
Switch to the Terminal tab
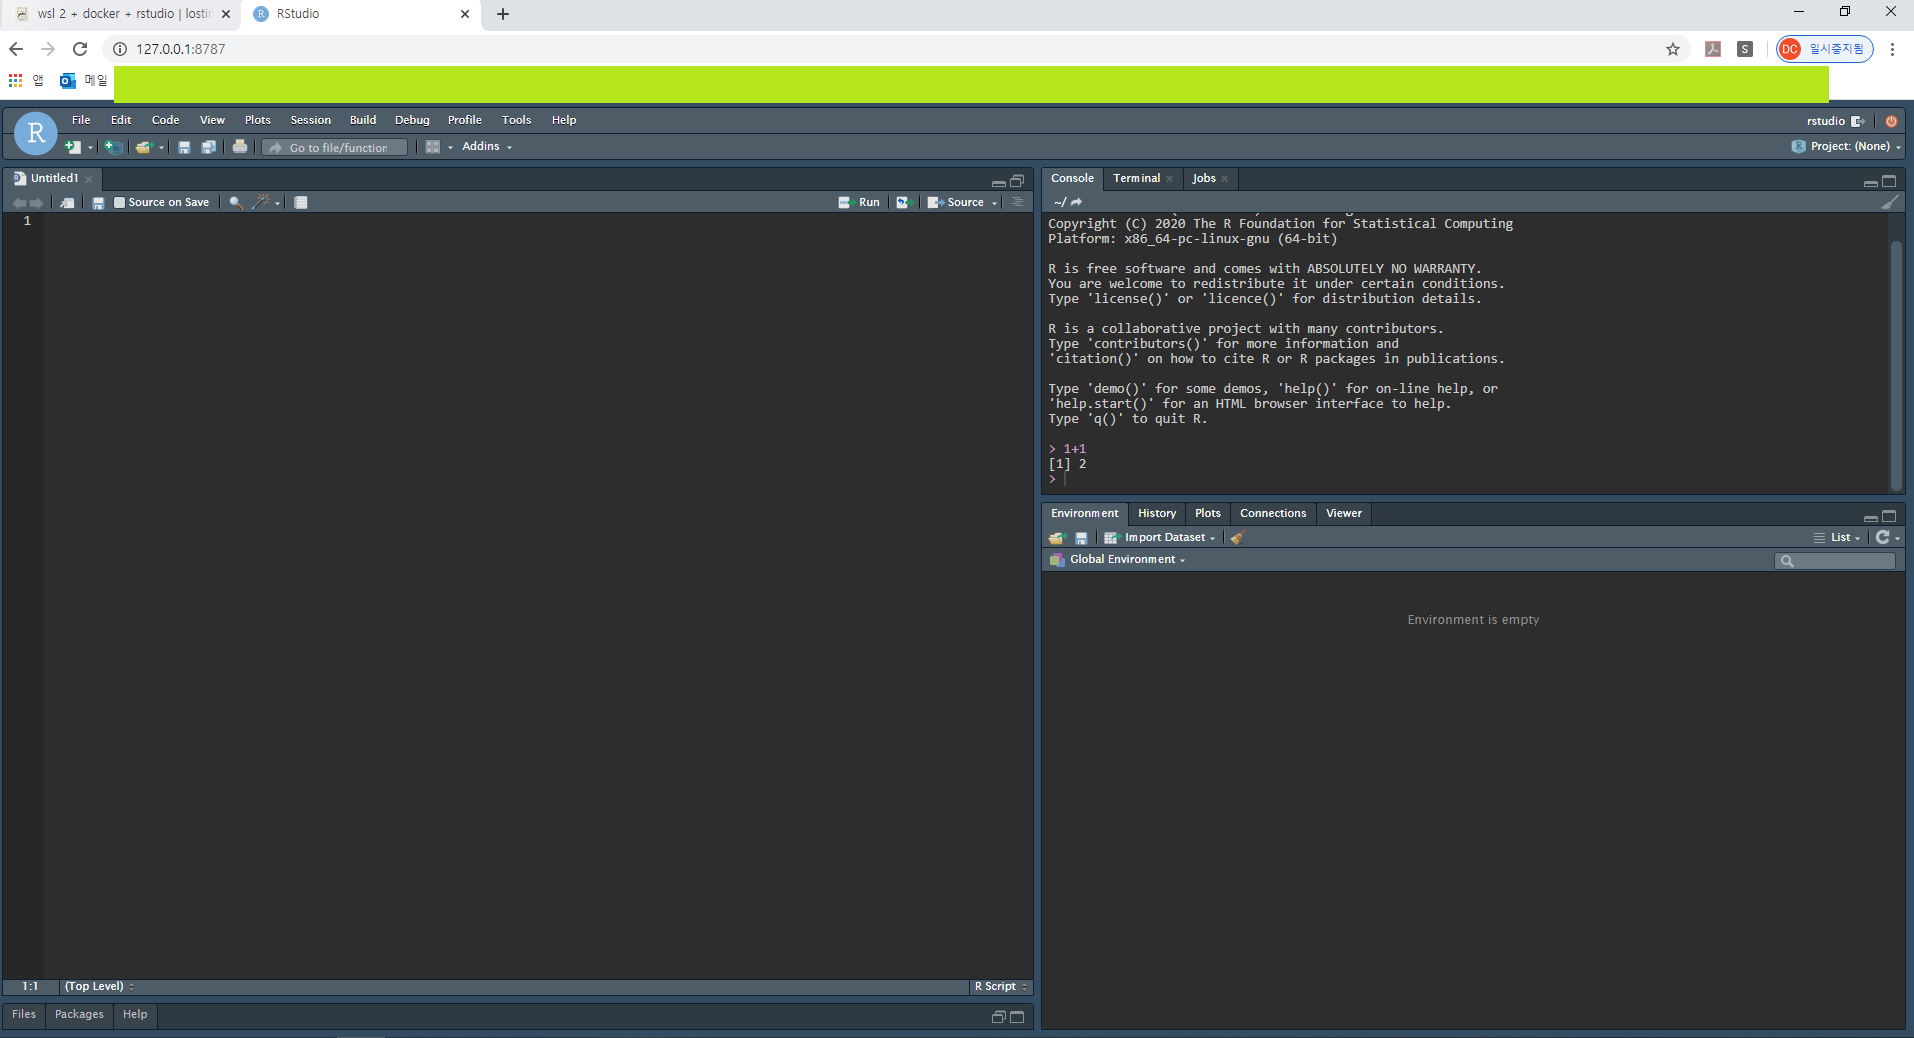[1137, 179]
